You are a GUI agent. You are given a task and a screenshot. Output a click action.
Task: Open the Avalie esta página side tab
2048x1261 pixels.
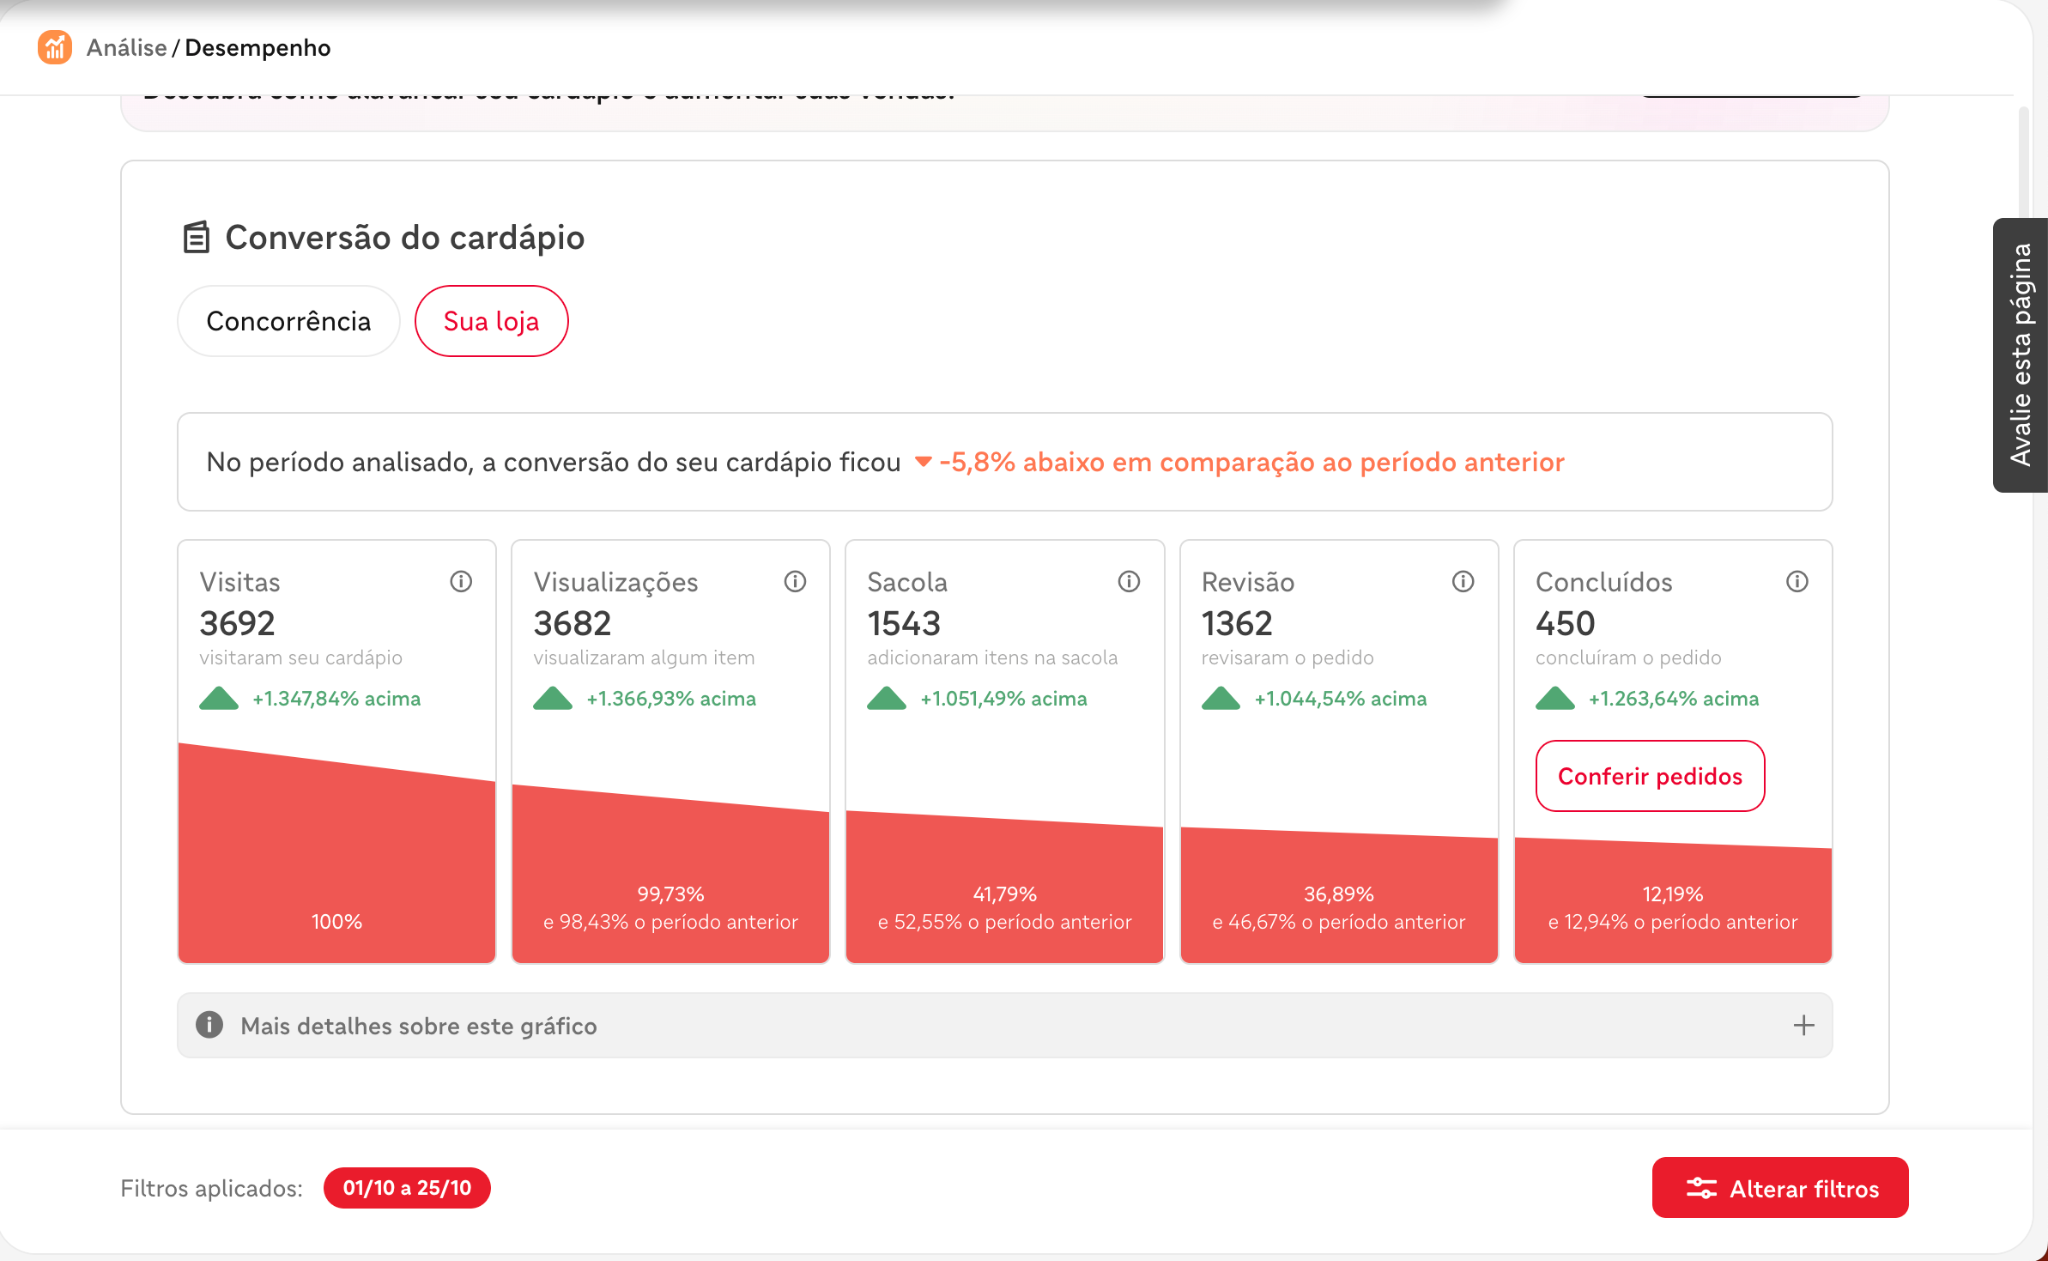point(2020,355)
